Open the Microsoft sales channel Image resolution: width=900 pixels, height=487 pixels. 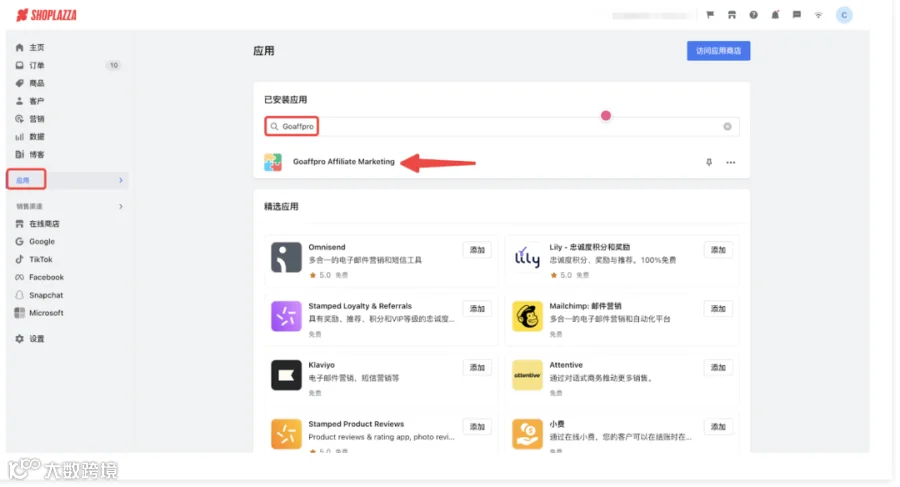point(46,313)
